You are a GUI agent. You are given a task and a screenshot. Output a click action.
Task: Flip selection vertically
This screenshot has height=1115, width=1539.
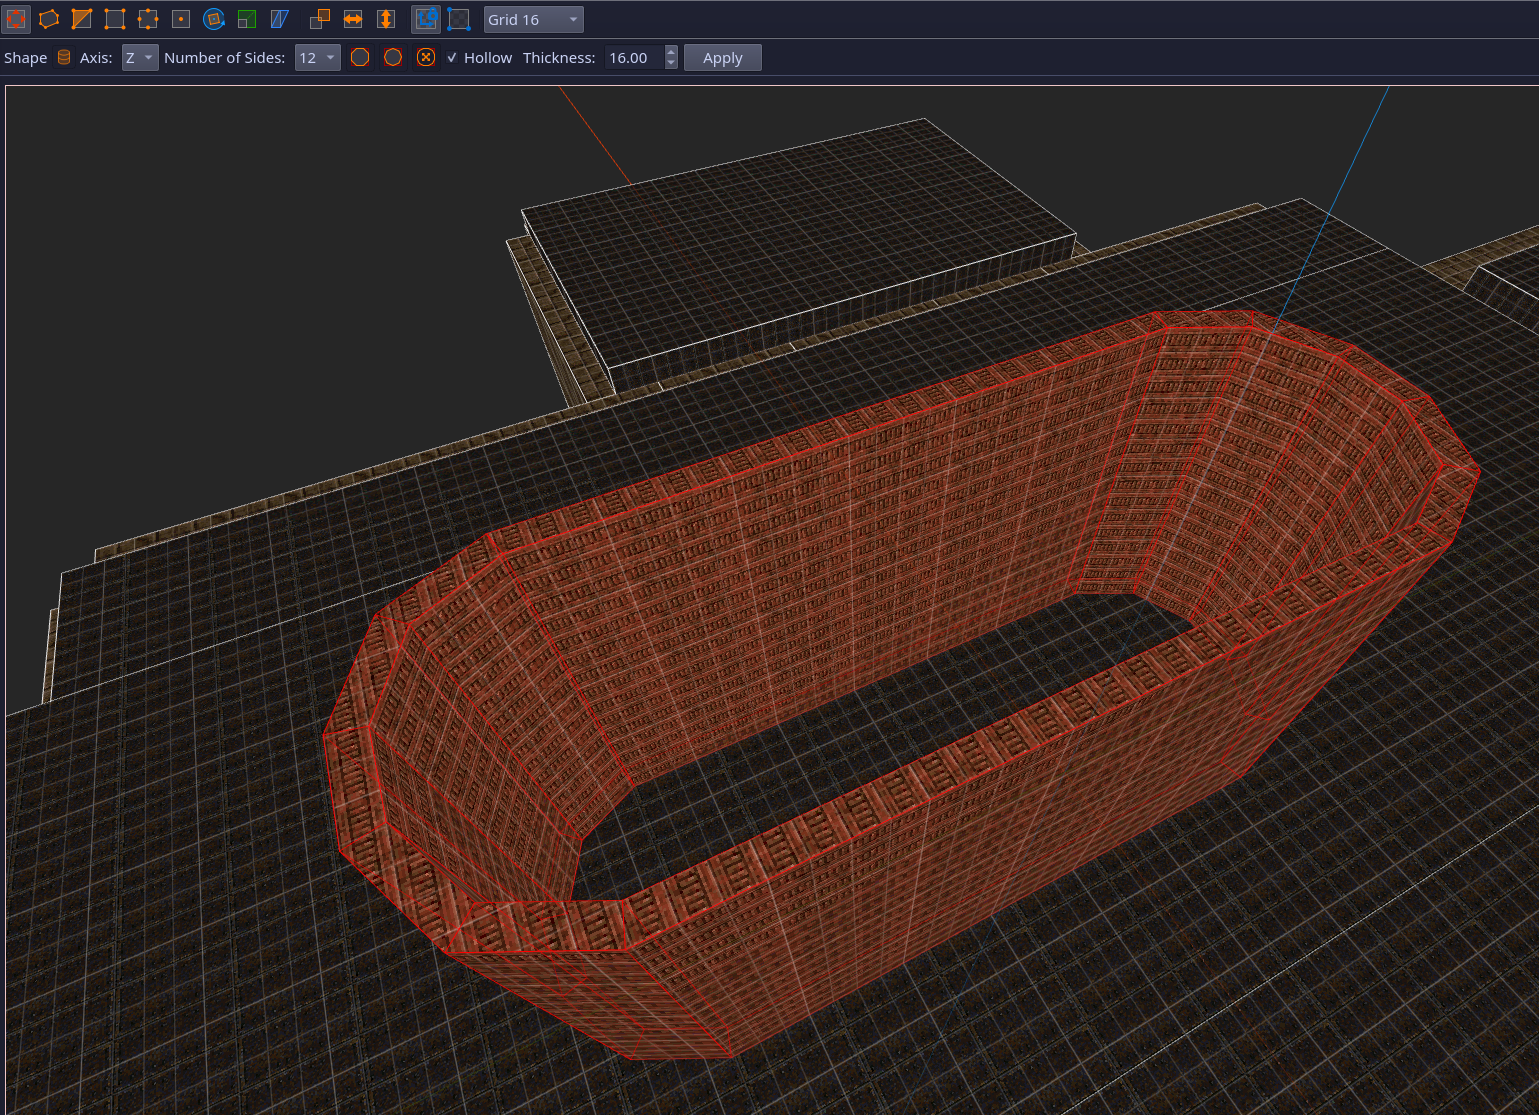[x=386, y=19]
